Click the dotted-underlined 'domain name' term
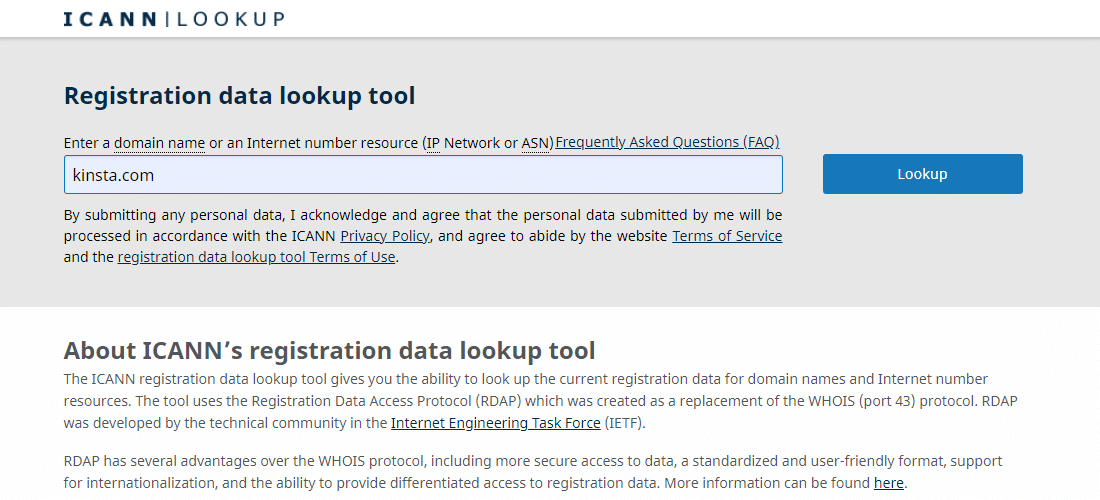This screenshot has width=1100, height=500. click(159, 143)
